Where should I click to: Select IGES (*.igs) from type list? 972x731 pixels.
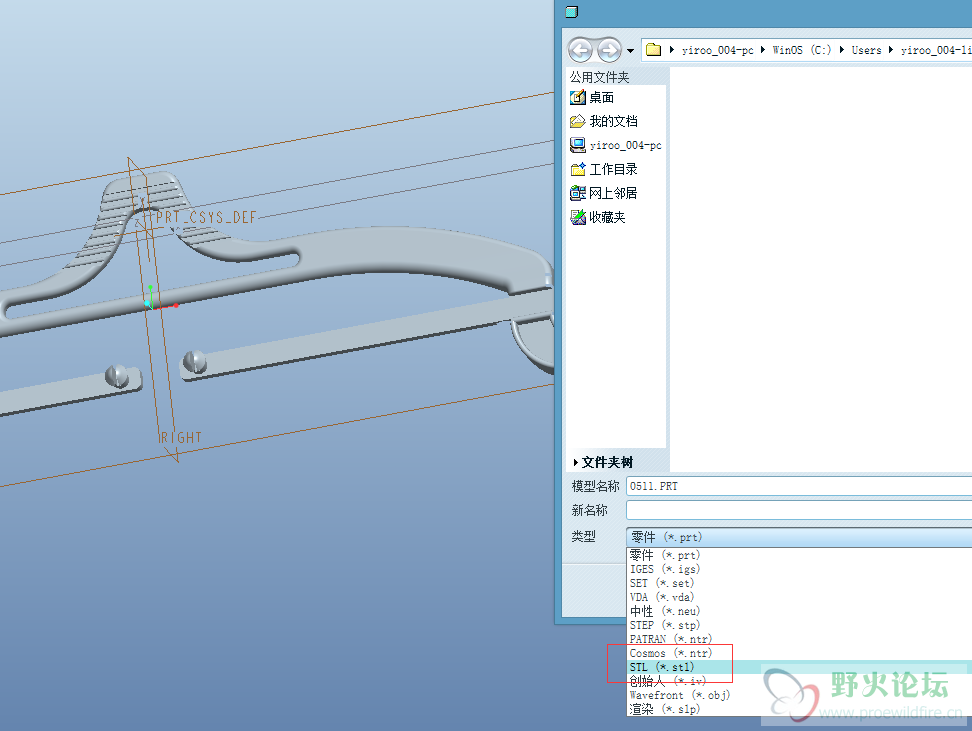pos(663,569)
